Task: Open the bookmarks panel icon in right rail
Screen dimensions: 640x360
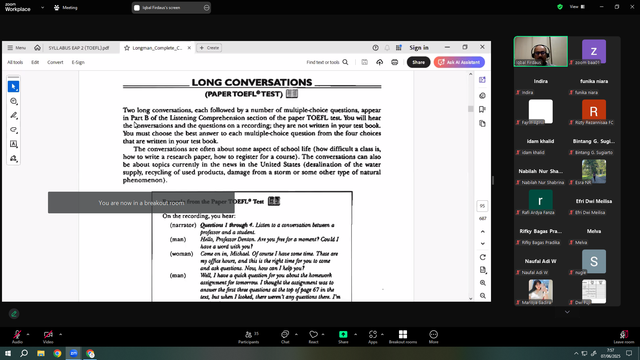Action: point(482,109)
